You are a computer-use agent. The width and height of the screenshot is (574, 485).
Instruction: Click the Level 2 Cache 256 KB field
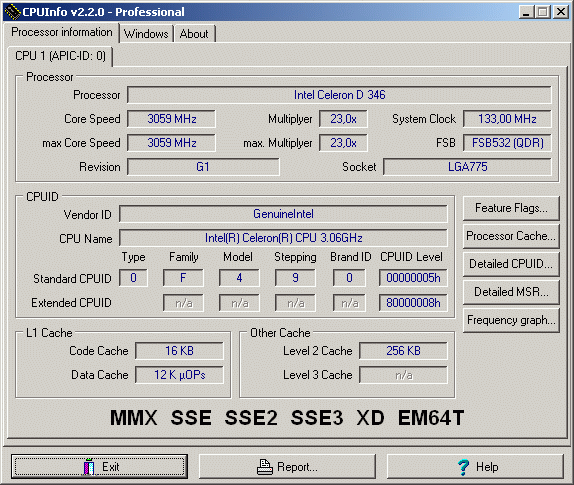click(x=403, y=351)
